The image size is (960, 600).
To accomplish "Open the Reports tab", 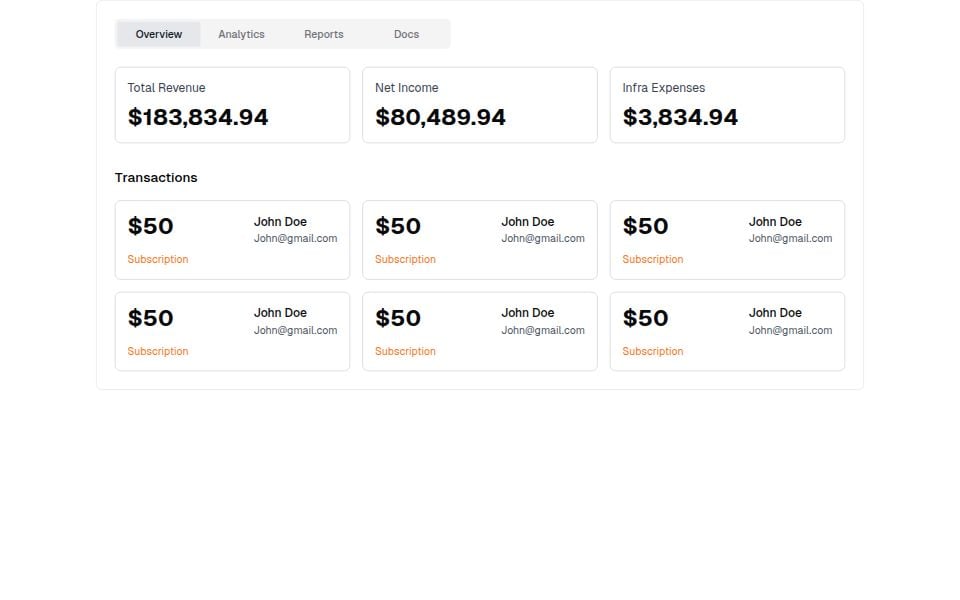I will tap(323, 33).
